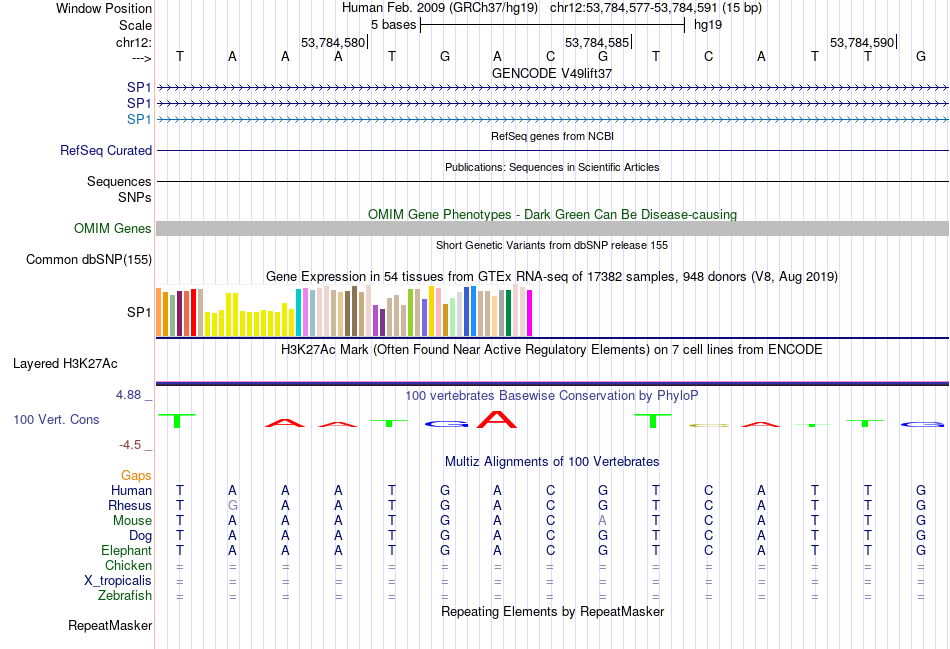
Task: Click the gray OMIM Genes bar
Action: pyautogui.click(x=552, y=228)
